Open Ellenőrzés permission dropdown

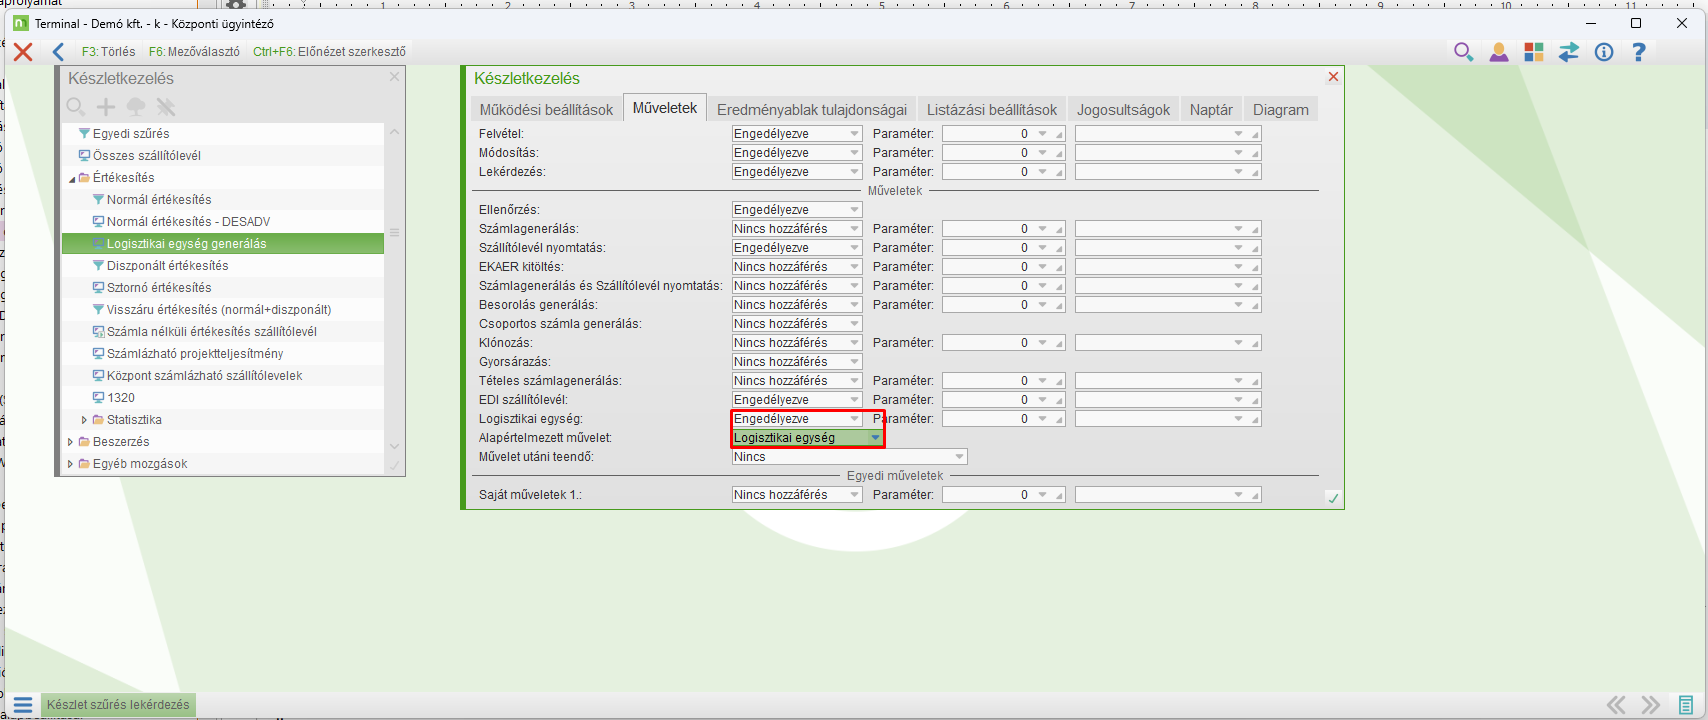click(797, 210)
